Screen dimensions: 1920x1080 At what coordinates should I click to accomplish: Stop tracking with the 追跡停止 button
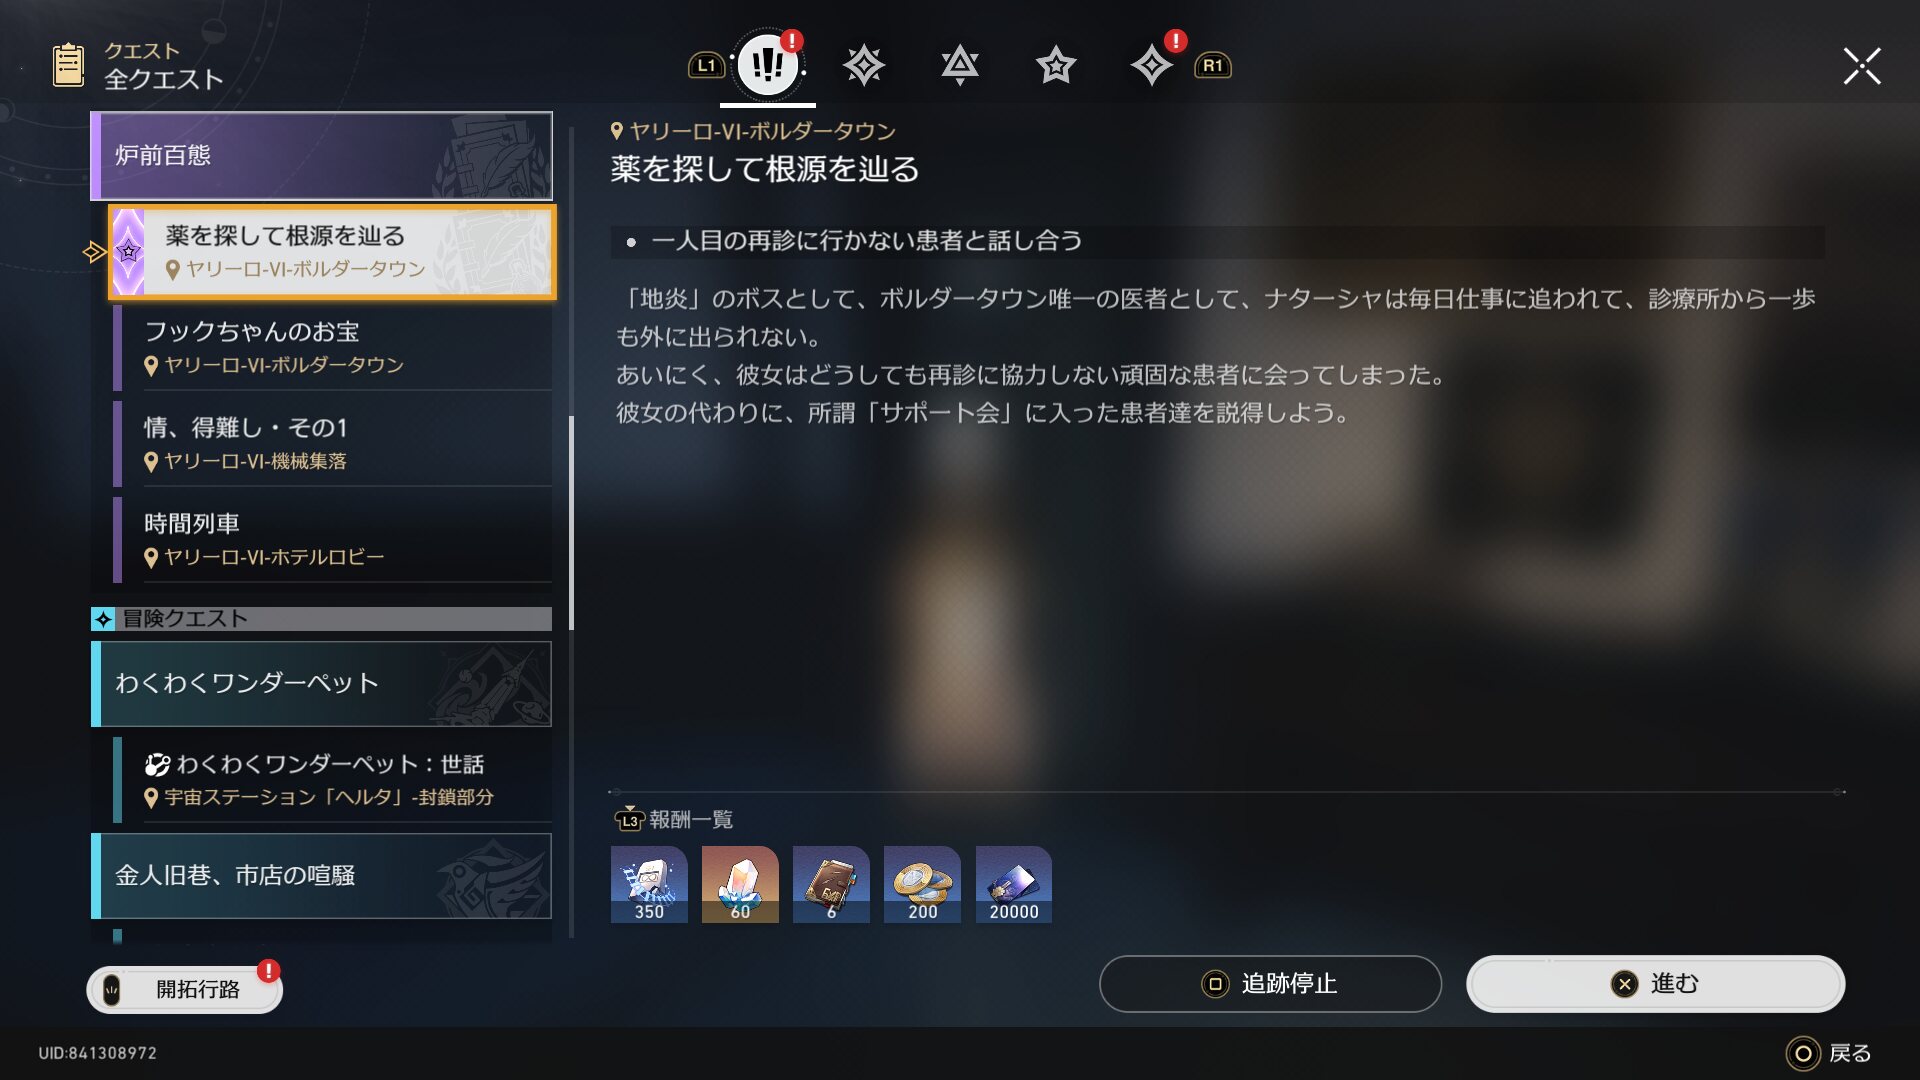[x=1270, y=984]
